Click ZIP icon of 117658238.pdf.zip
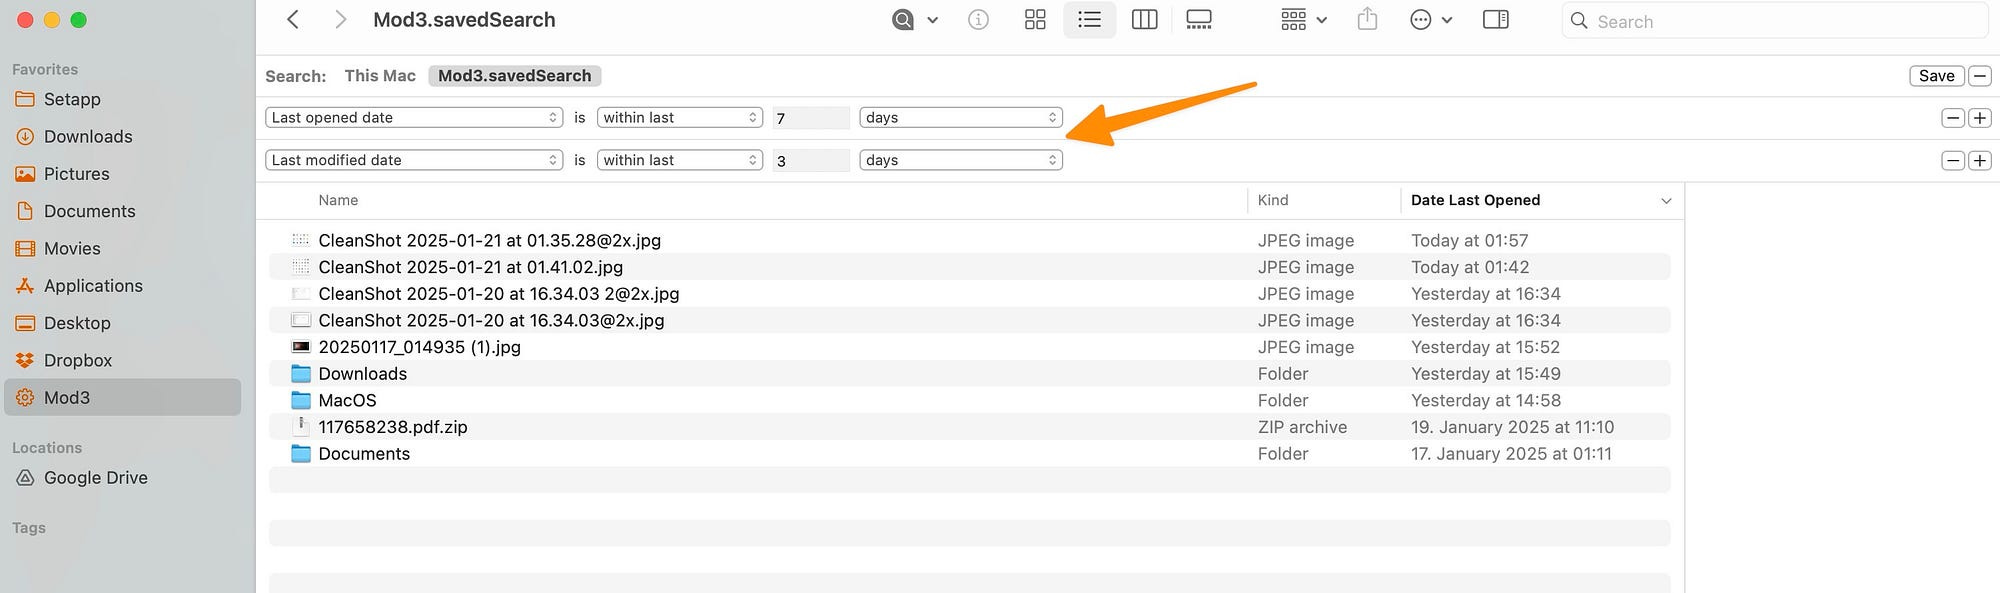 point(301,426)
